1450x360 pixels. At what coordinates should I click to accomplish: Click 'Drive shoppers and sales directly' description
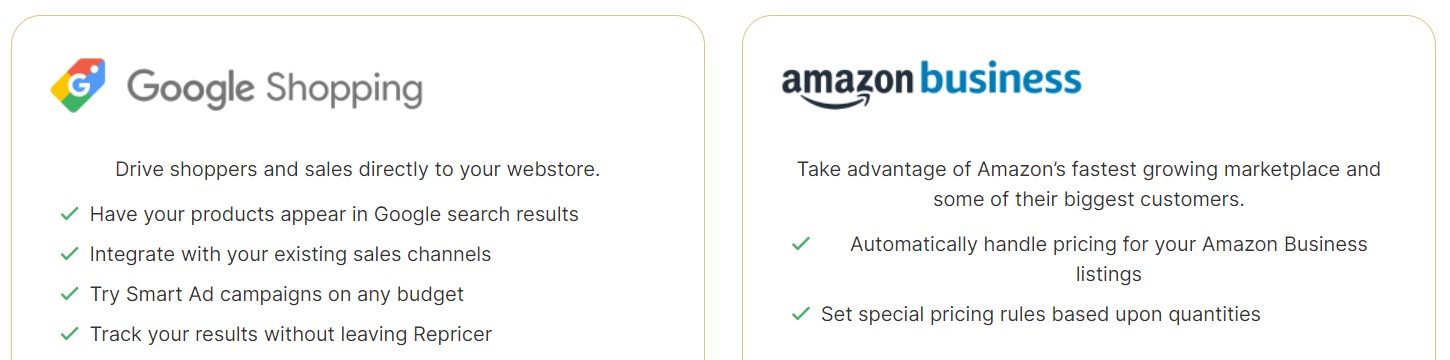pos(358,169)
